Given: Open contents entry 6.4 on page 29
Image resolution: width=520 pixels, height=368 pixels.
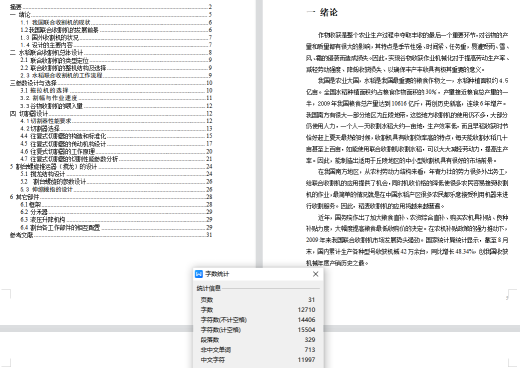Looking at the screenshot, I should click(116, 227).
